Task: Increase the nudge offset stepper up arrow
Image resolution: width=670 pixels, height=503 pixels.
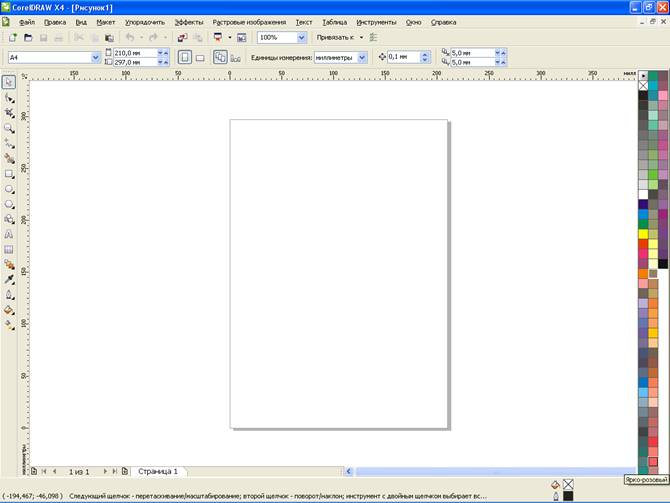Action: pos(425,54)
